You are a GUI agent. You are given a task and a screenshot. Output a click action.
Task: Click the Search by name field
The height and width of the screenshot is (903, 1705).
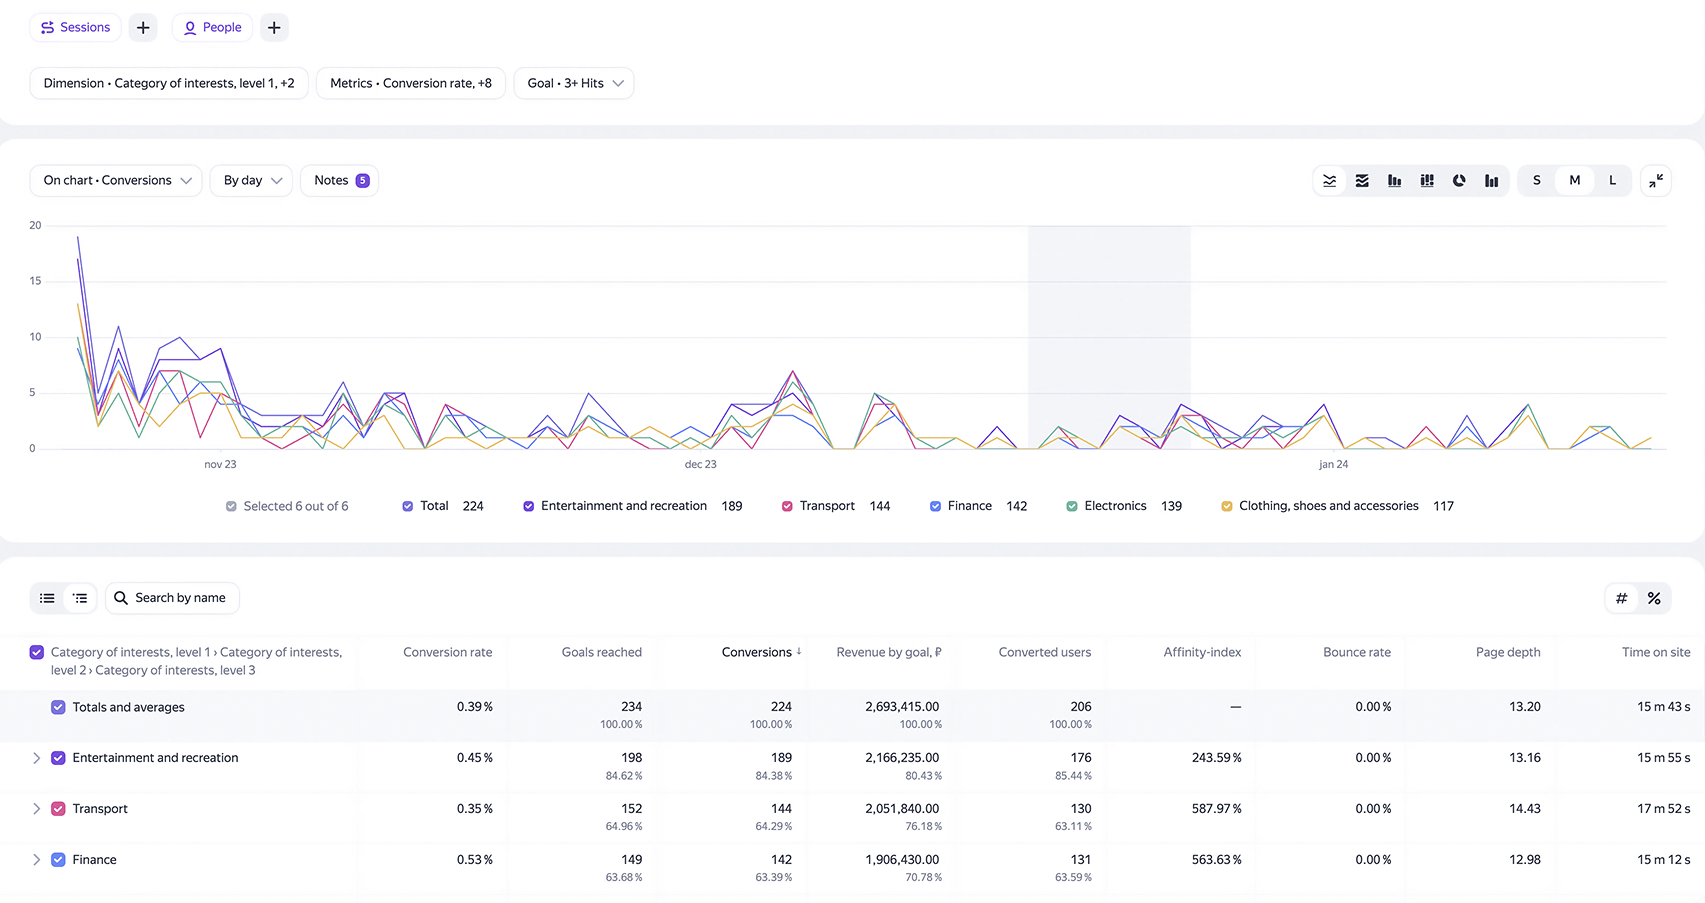172,598
